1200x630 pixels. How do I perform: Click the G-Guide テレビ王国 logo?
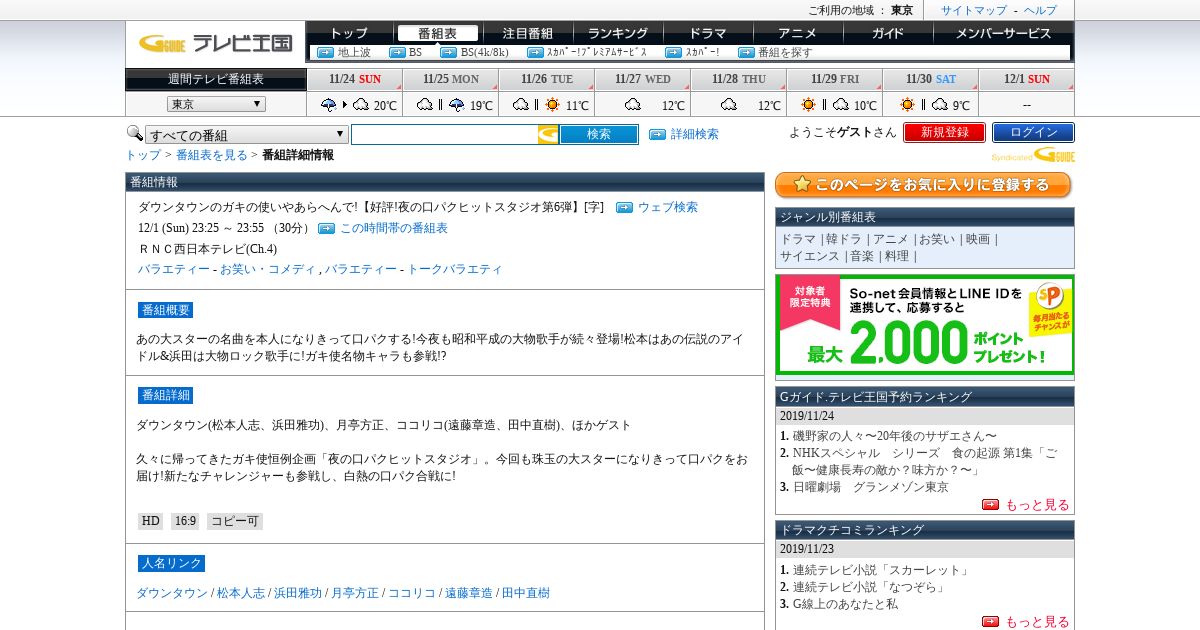[215, 43]
